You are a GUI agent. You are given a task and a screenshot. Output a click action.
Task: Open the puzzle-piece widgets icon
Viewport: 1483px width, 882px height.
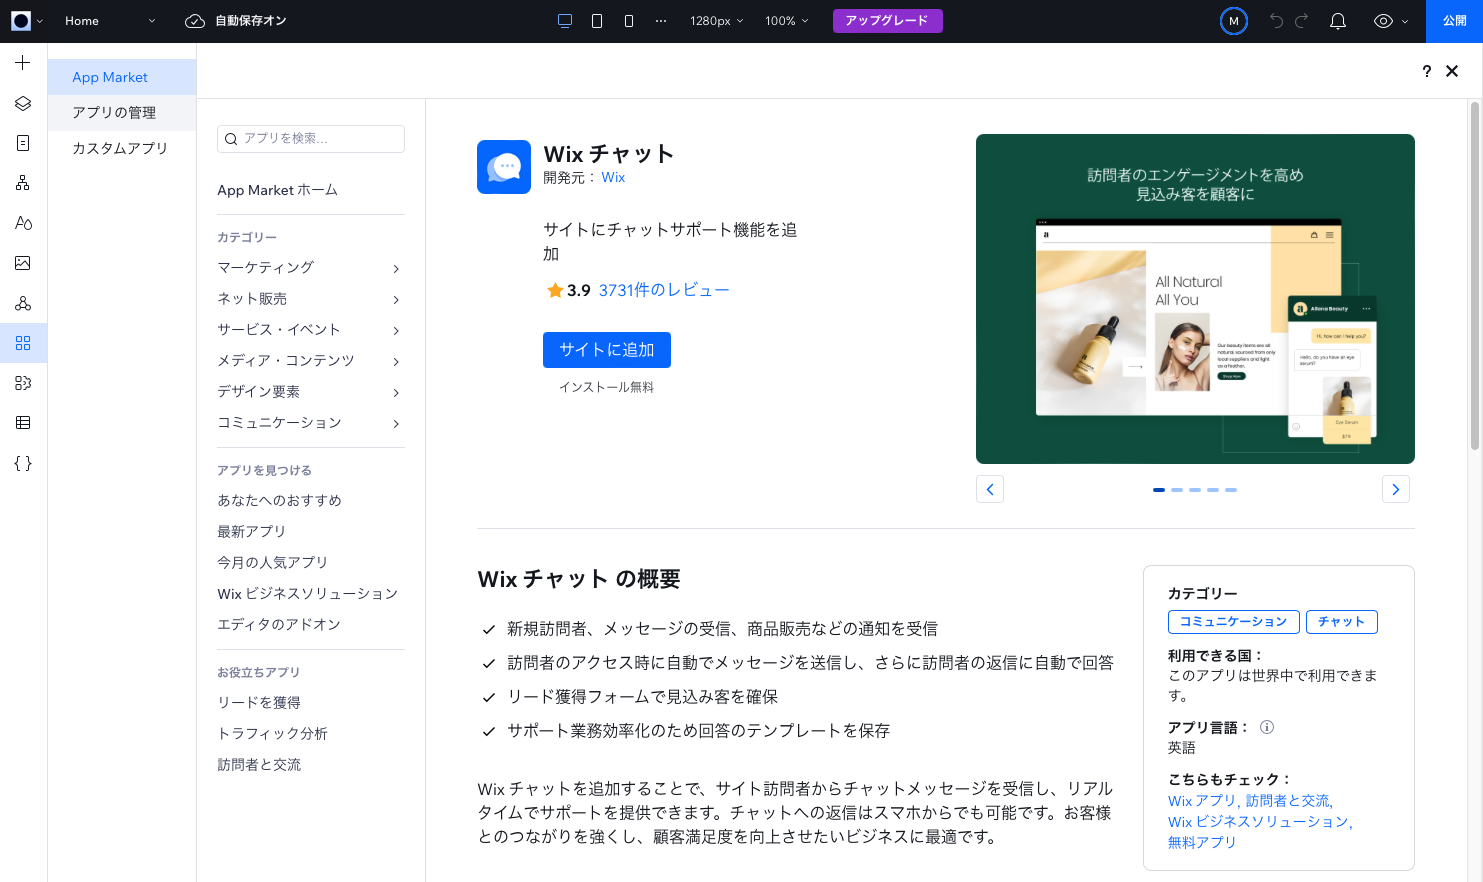pyautogui.click(x=23, y=383)
